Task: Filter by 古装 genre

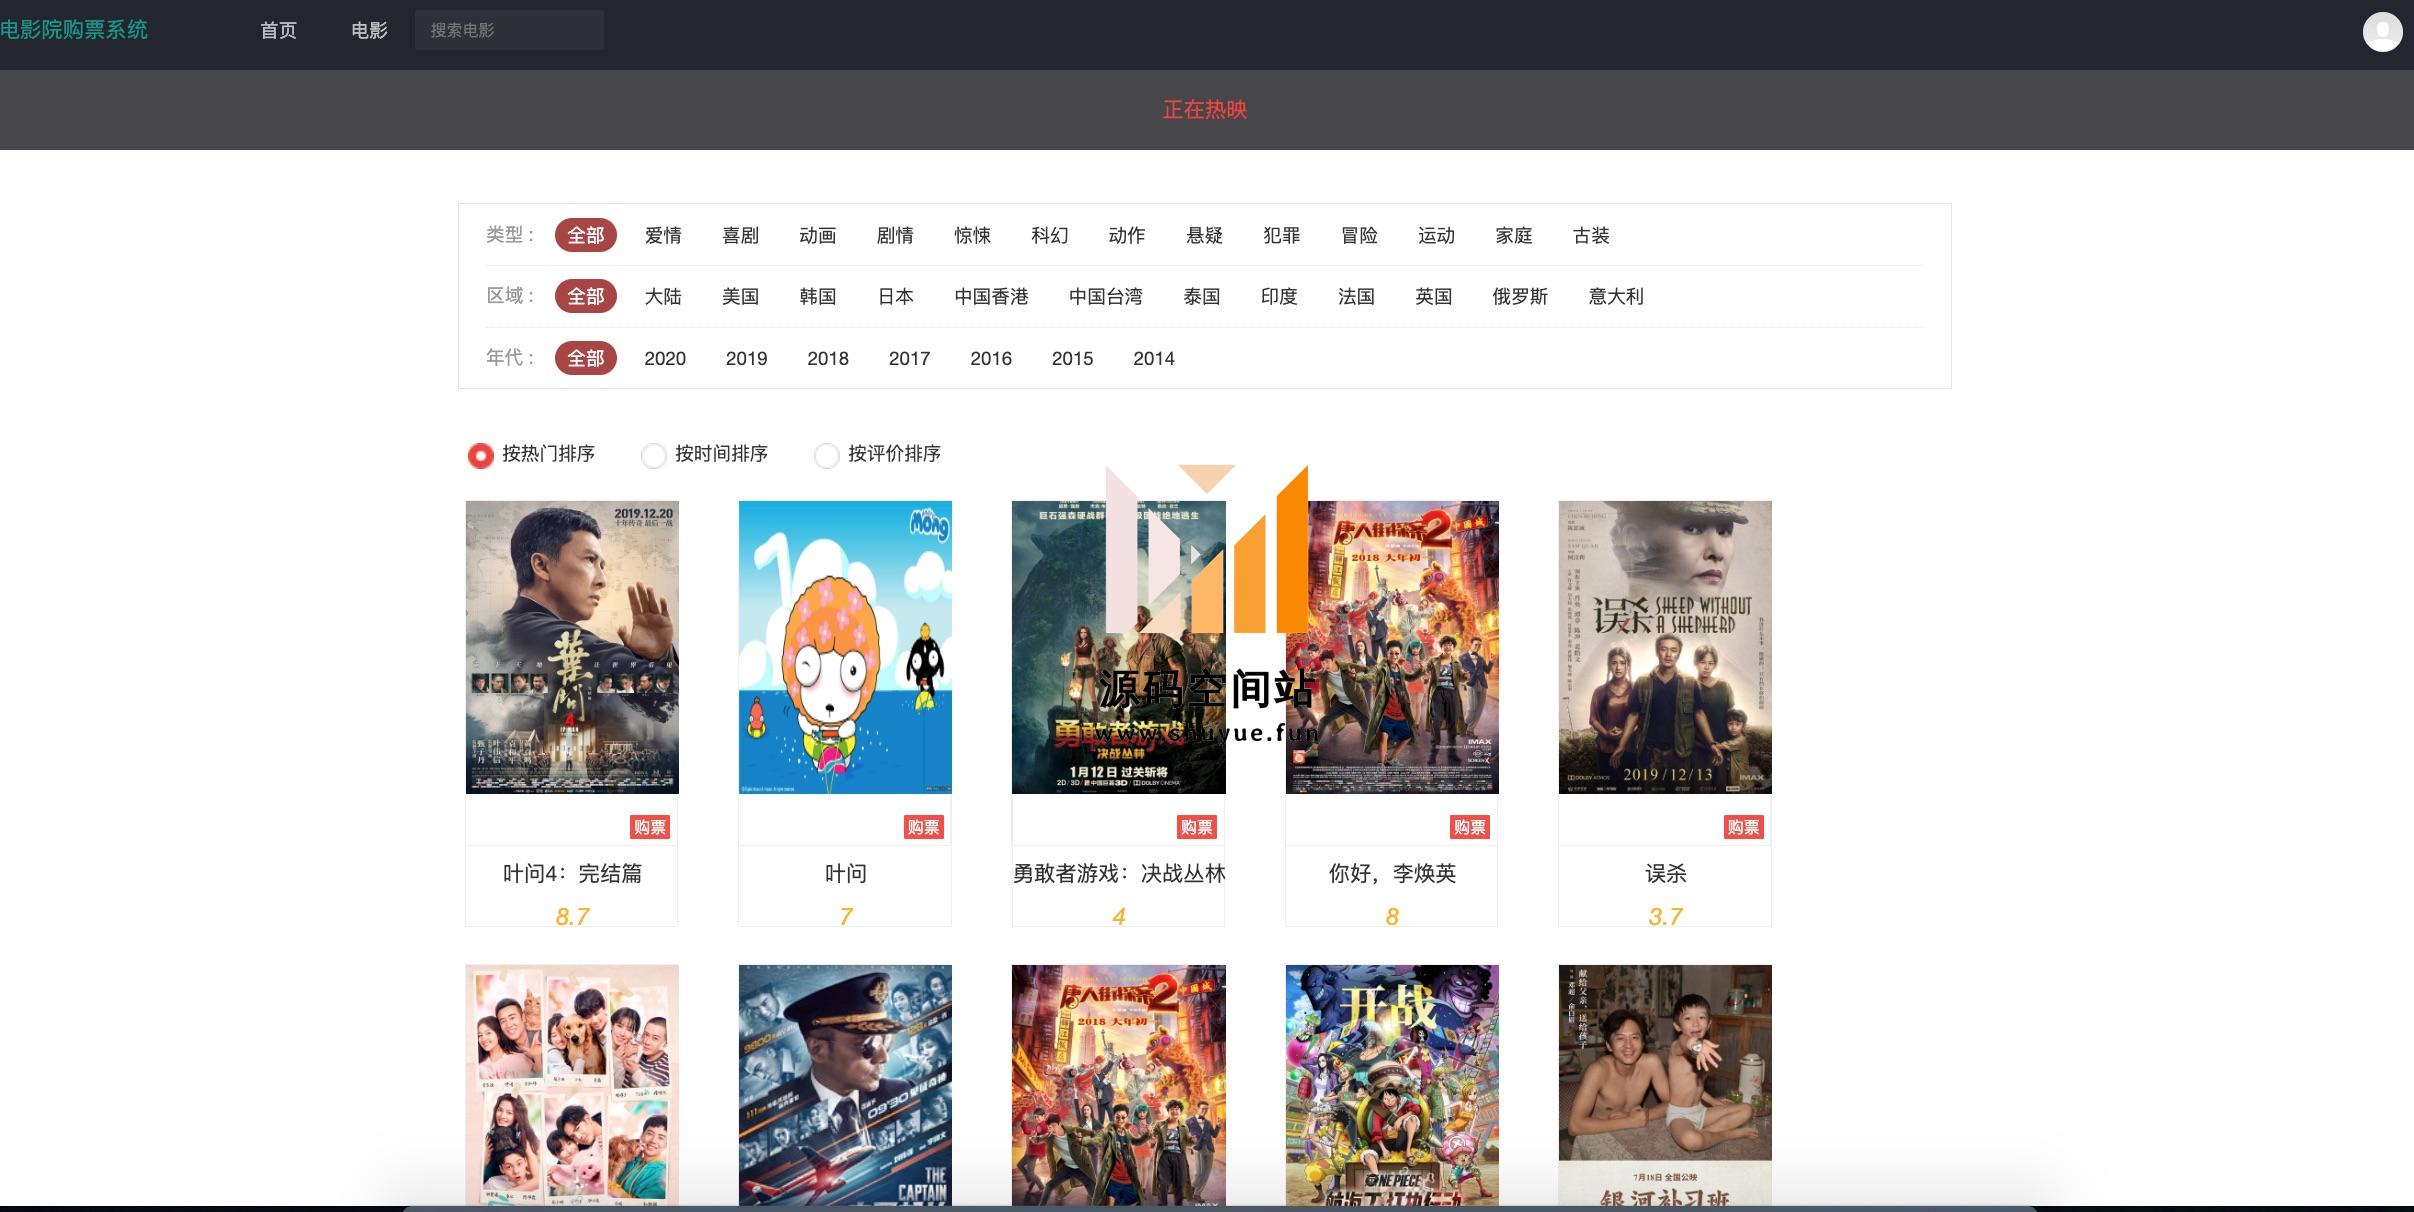Action: point(1591,235)
